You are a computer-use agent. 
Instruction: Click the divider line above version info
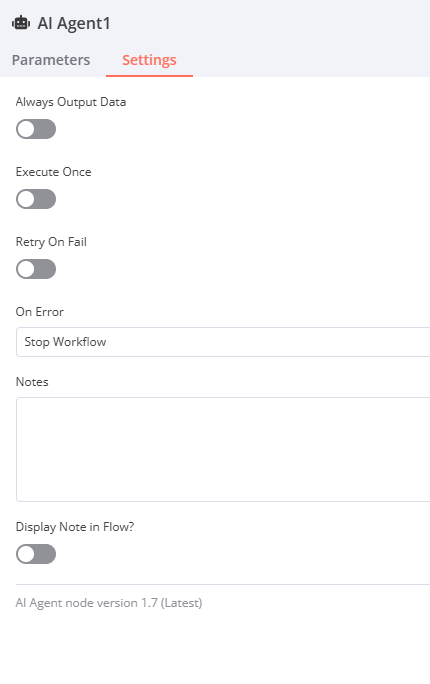coord(223,584)
